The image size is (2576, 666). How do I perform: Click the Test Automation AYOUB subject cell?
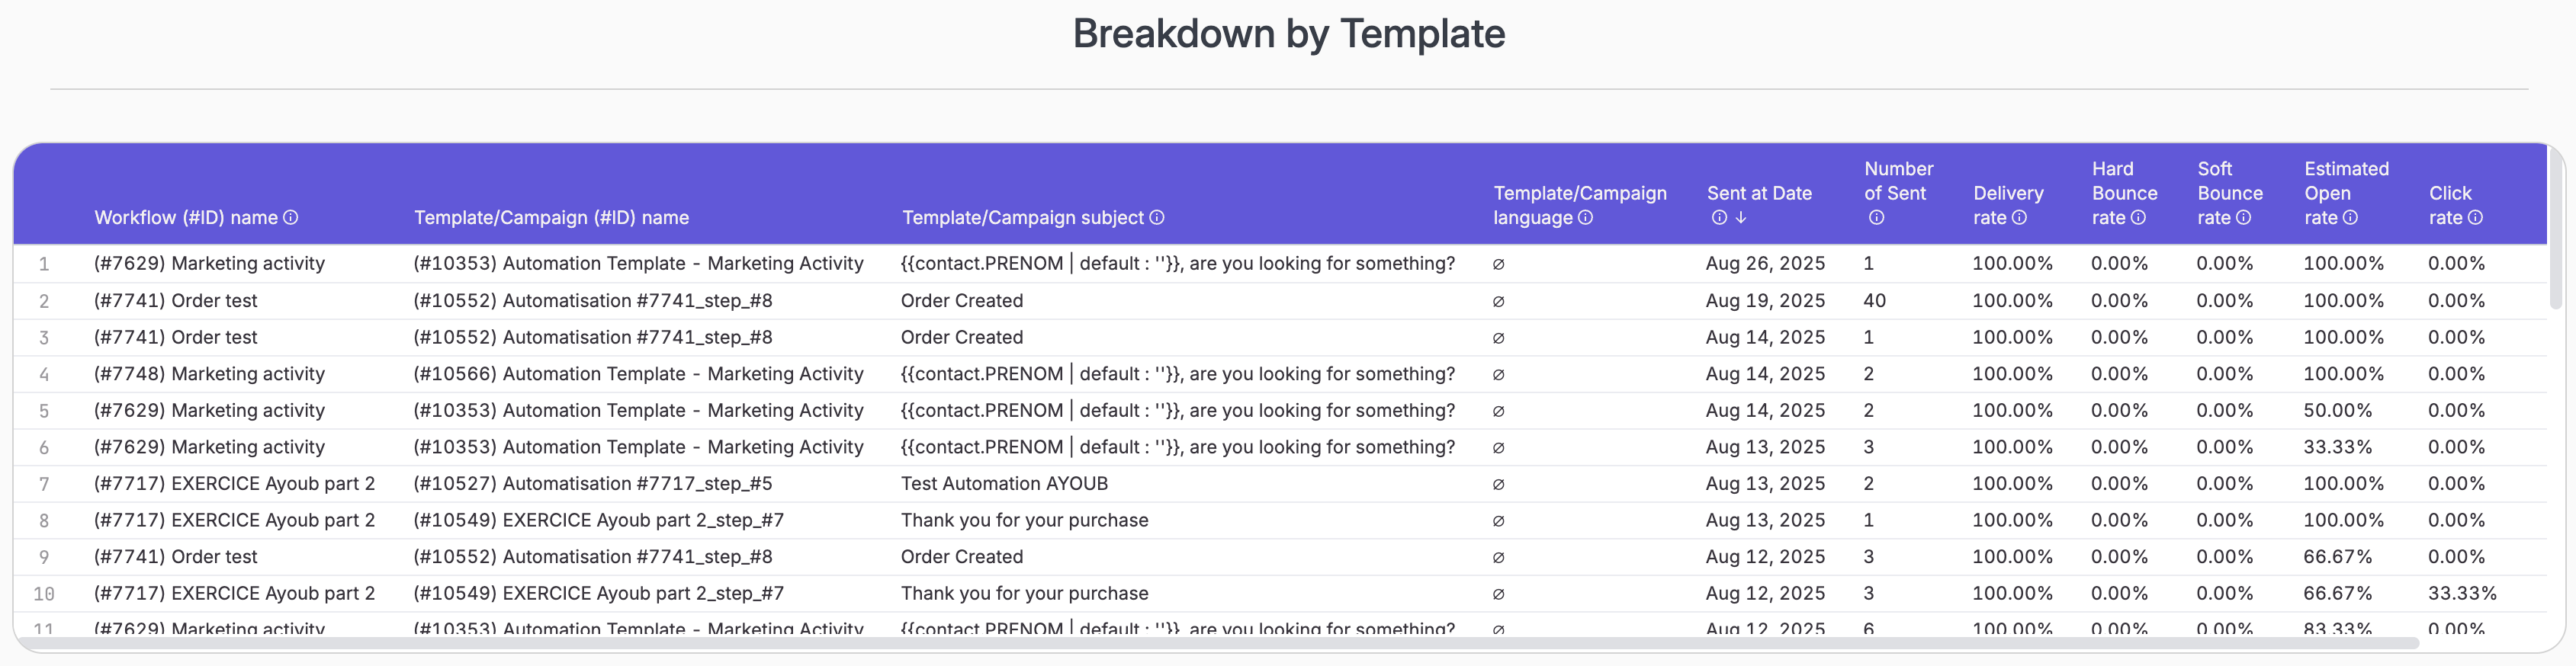[x=1004, y=483]
